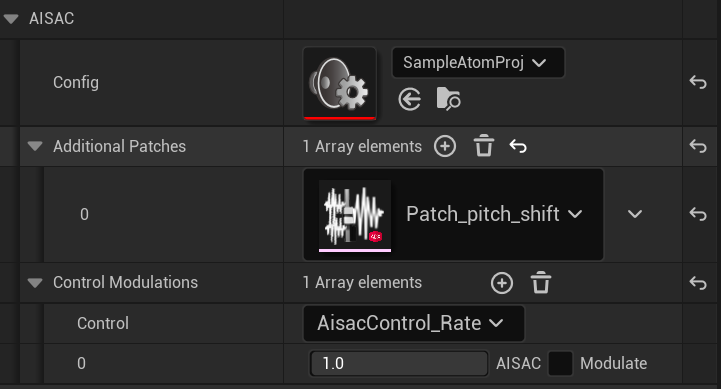
Task: Use selected asset arrow icon under Config
Action: 409,99
